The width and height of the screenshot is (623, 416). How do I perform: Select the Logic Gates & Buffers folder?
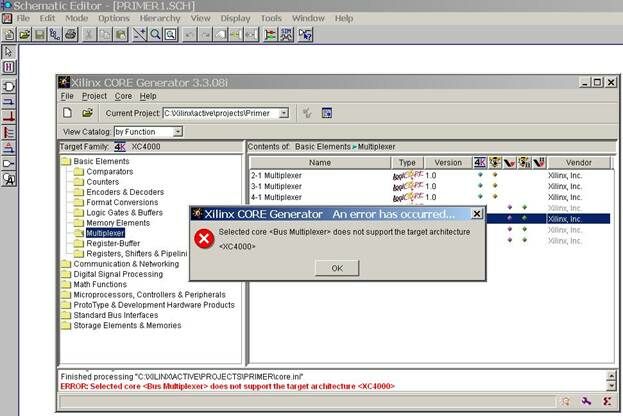point(124,213)
